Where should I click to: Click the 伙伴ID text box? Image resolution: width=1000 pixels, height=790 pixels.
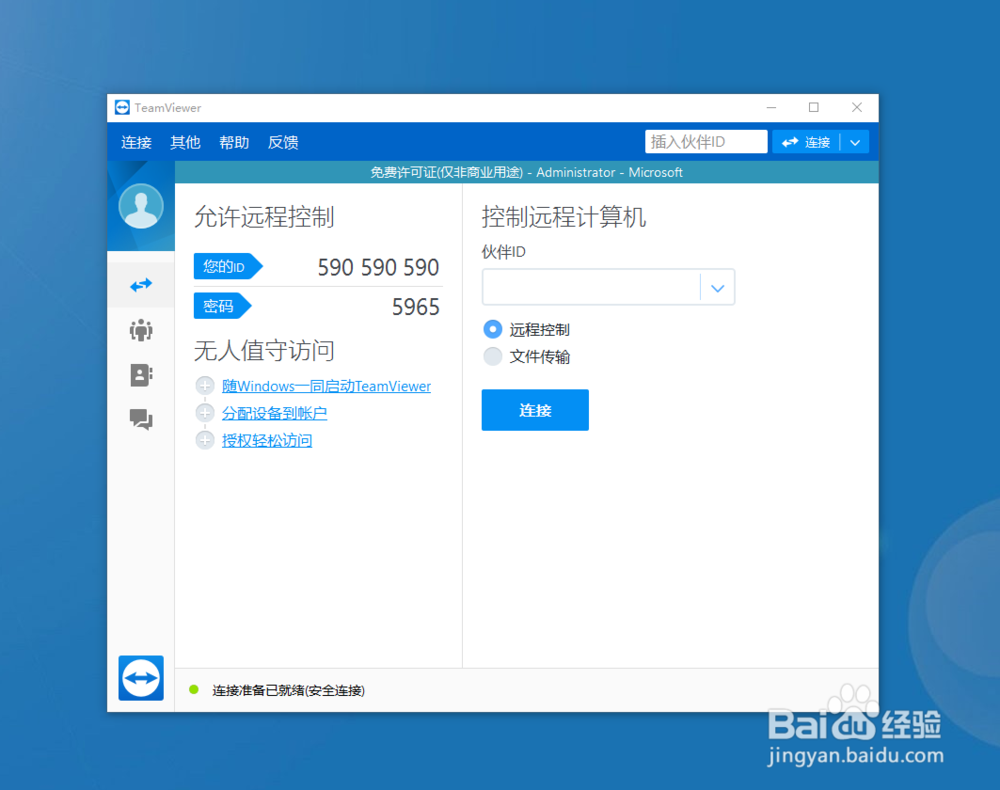pyautogui.click(x=591, y=288)
